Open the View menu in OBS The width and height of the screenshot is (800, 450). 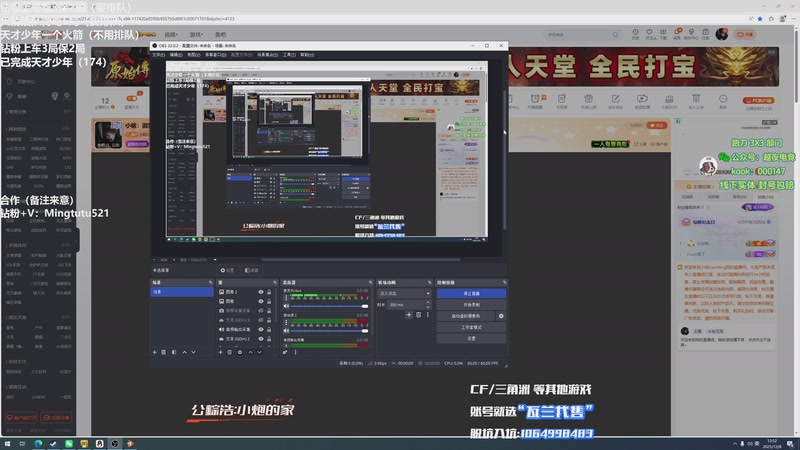[193, 55]
